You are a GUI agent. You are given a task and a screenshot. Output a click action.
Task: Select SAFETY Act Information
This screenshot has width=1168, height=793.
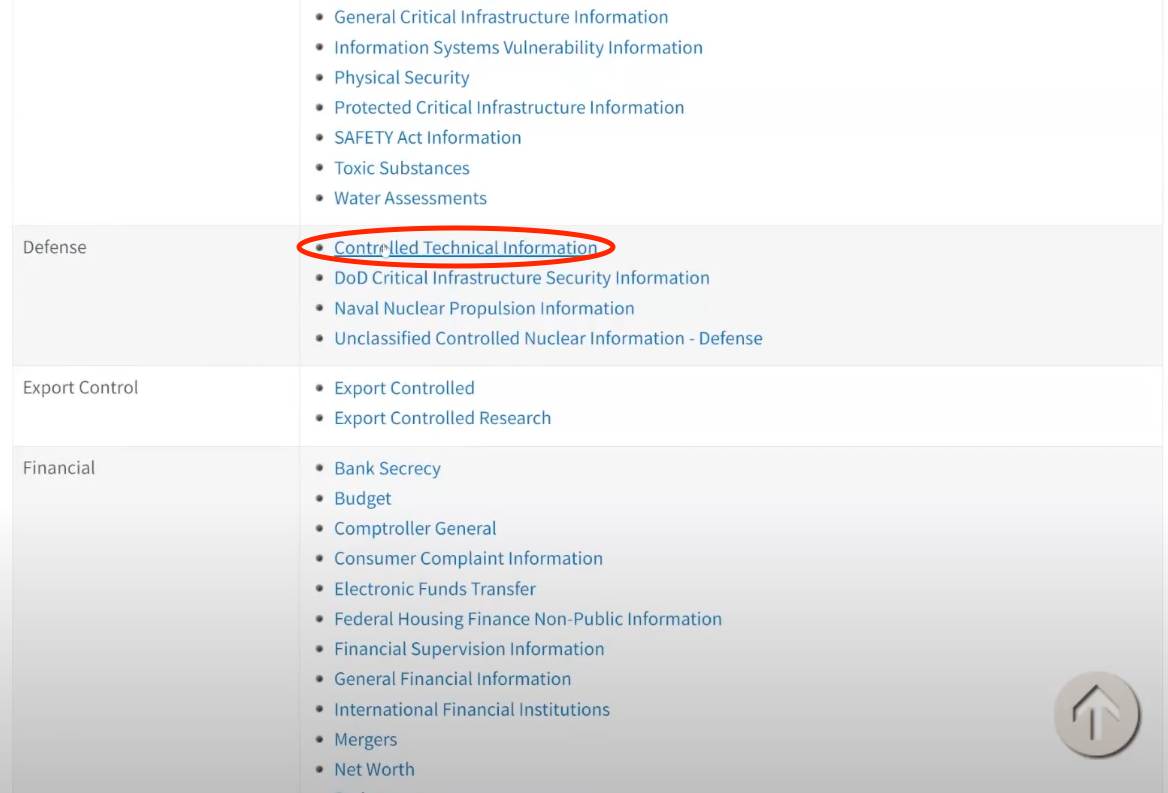tap(427, 137)
